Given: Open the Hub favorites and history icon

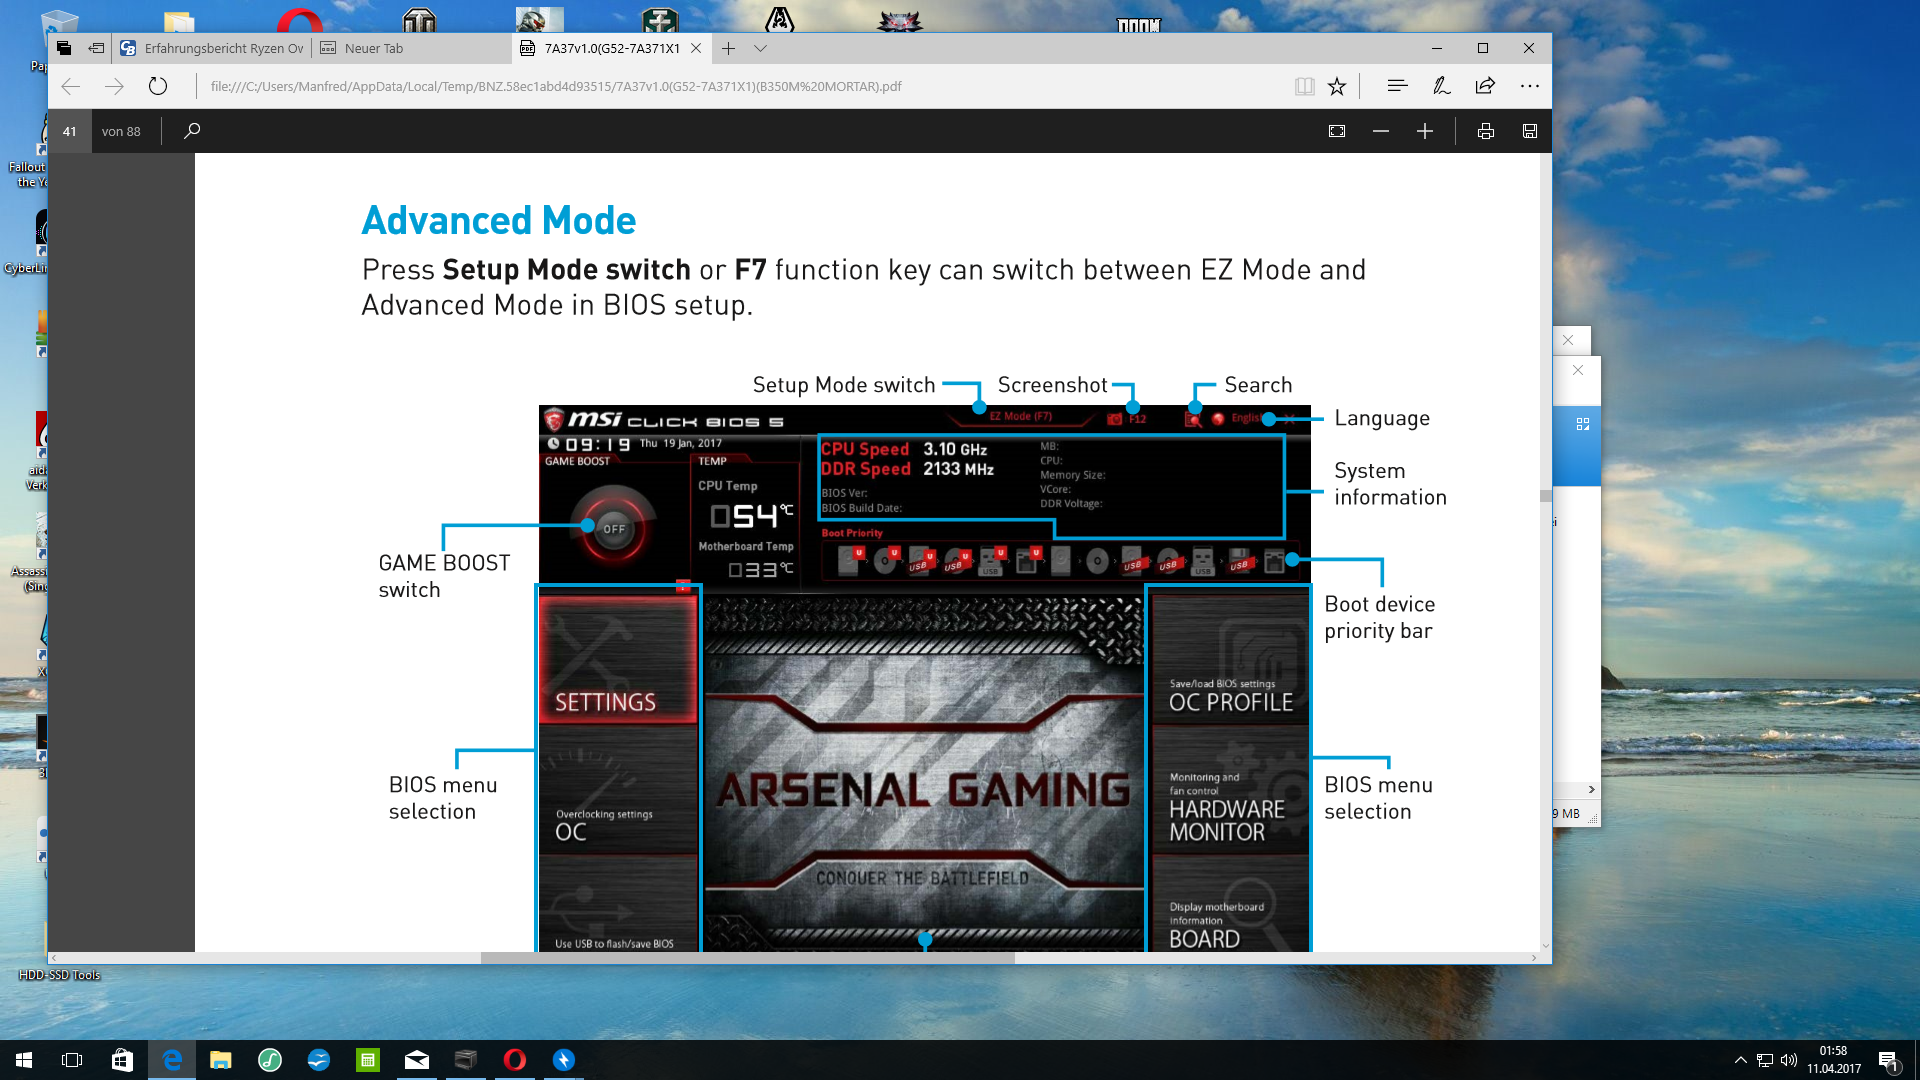Looking at the screenshot, I should (1397, 86).
